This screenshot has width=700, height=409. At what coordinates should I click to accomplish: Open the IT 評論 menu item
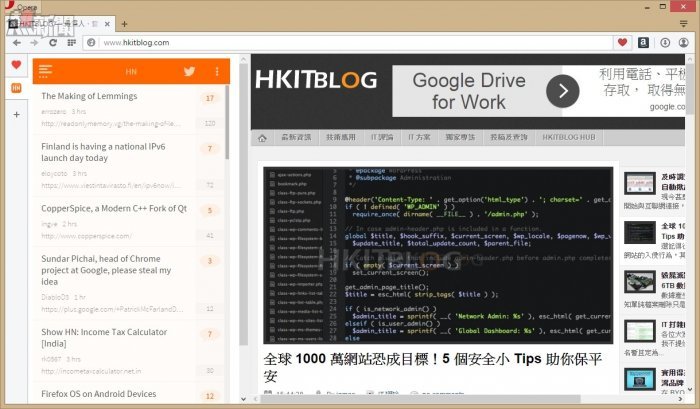(382, 138)
